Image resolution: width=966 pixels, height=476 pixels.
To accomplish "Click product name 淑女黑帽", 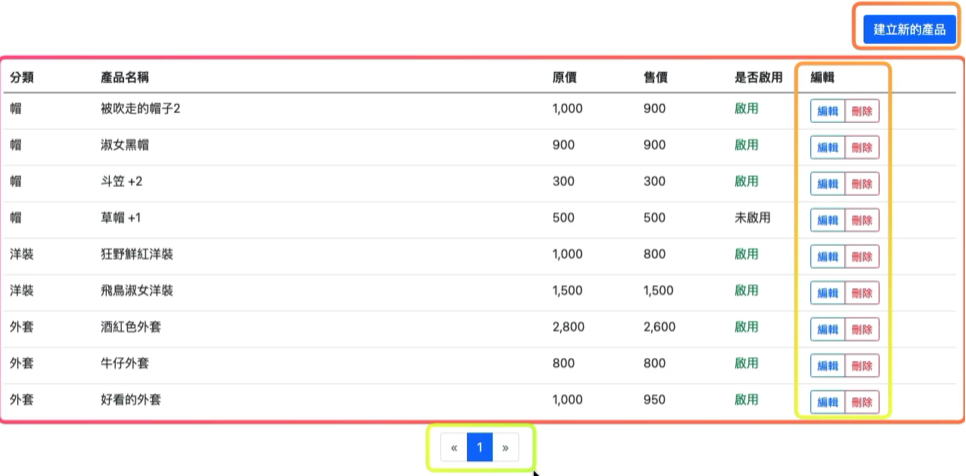I will tap(124, 145).
